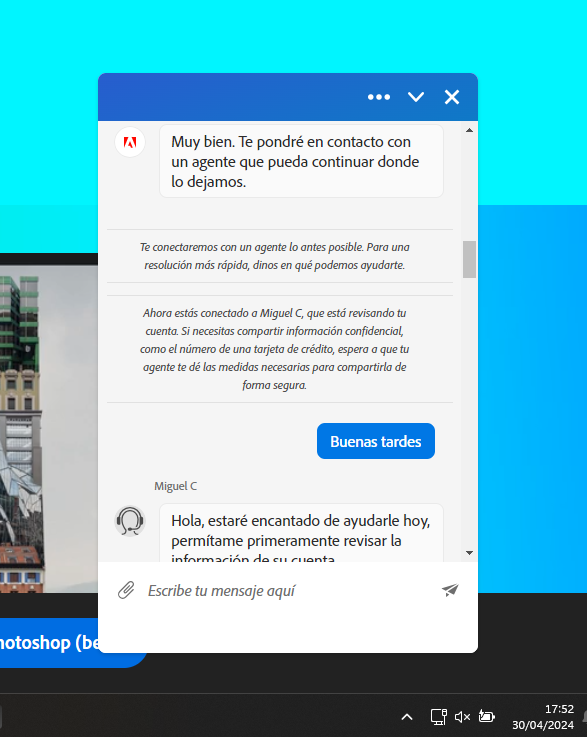Click the building photo thumbnail behind chat
The width and height of the screenshot is (587, 737).
tap(49, 429)
